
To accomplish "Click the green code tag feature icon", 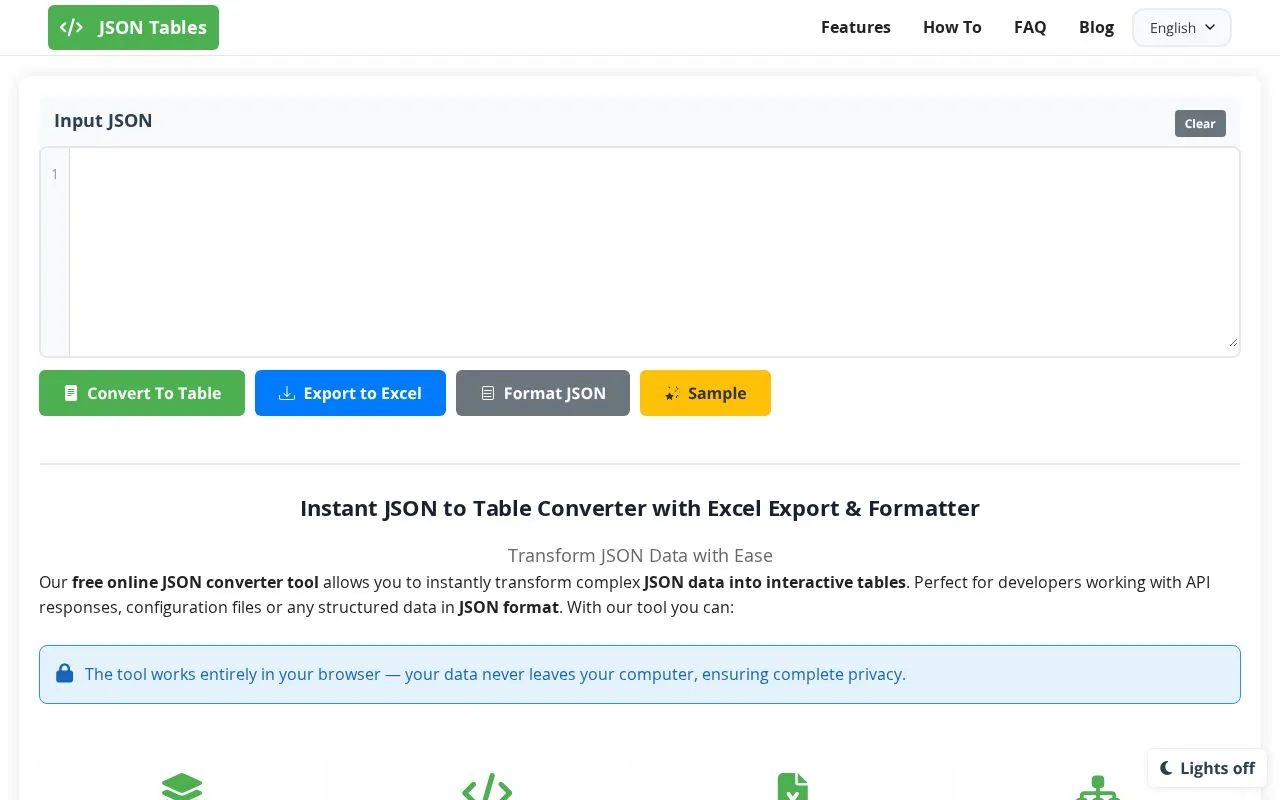I will pos(487,787).
